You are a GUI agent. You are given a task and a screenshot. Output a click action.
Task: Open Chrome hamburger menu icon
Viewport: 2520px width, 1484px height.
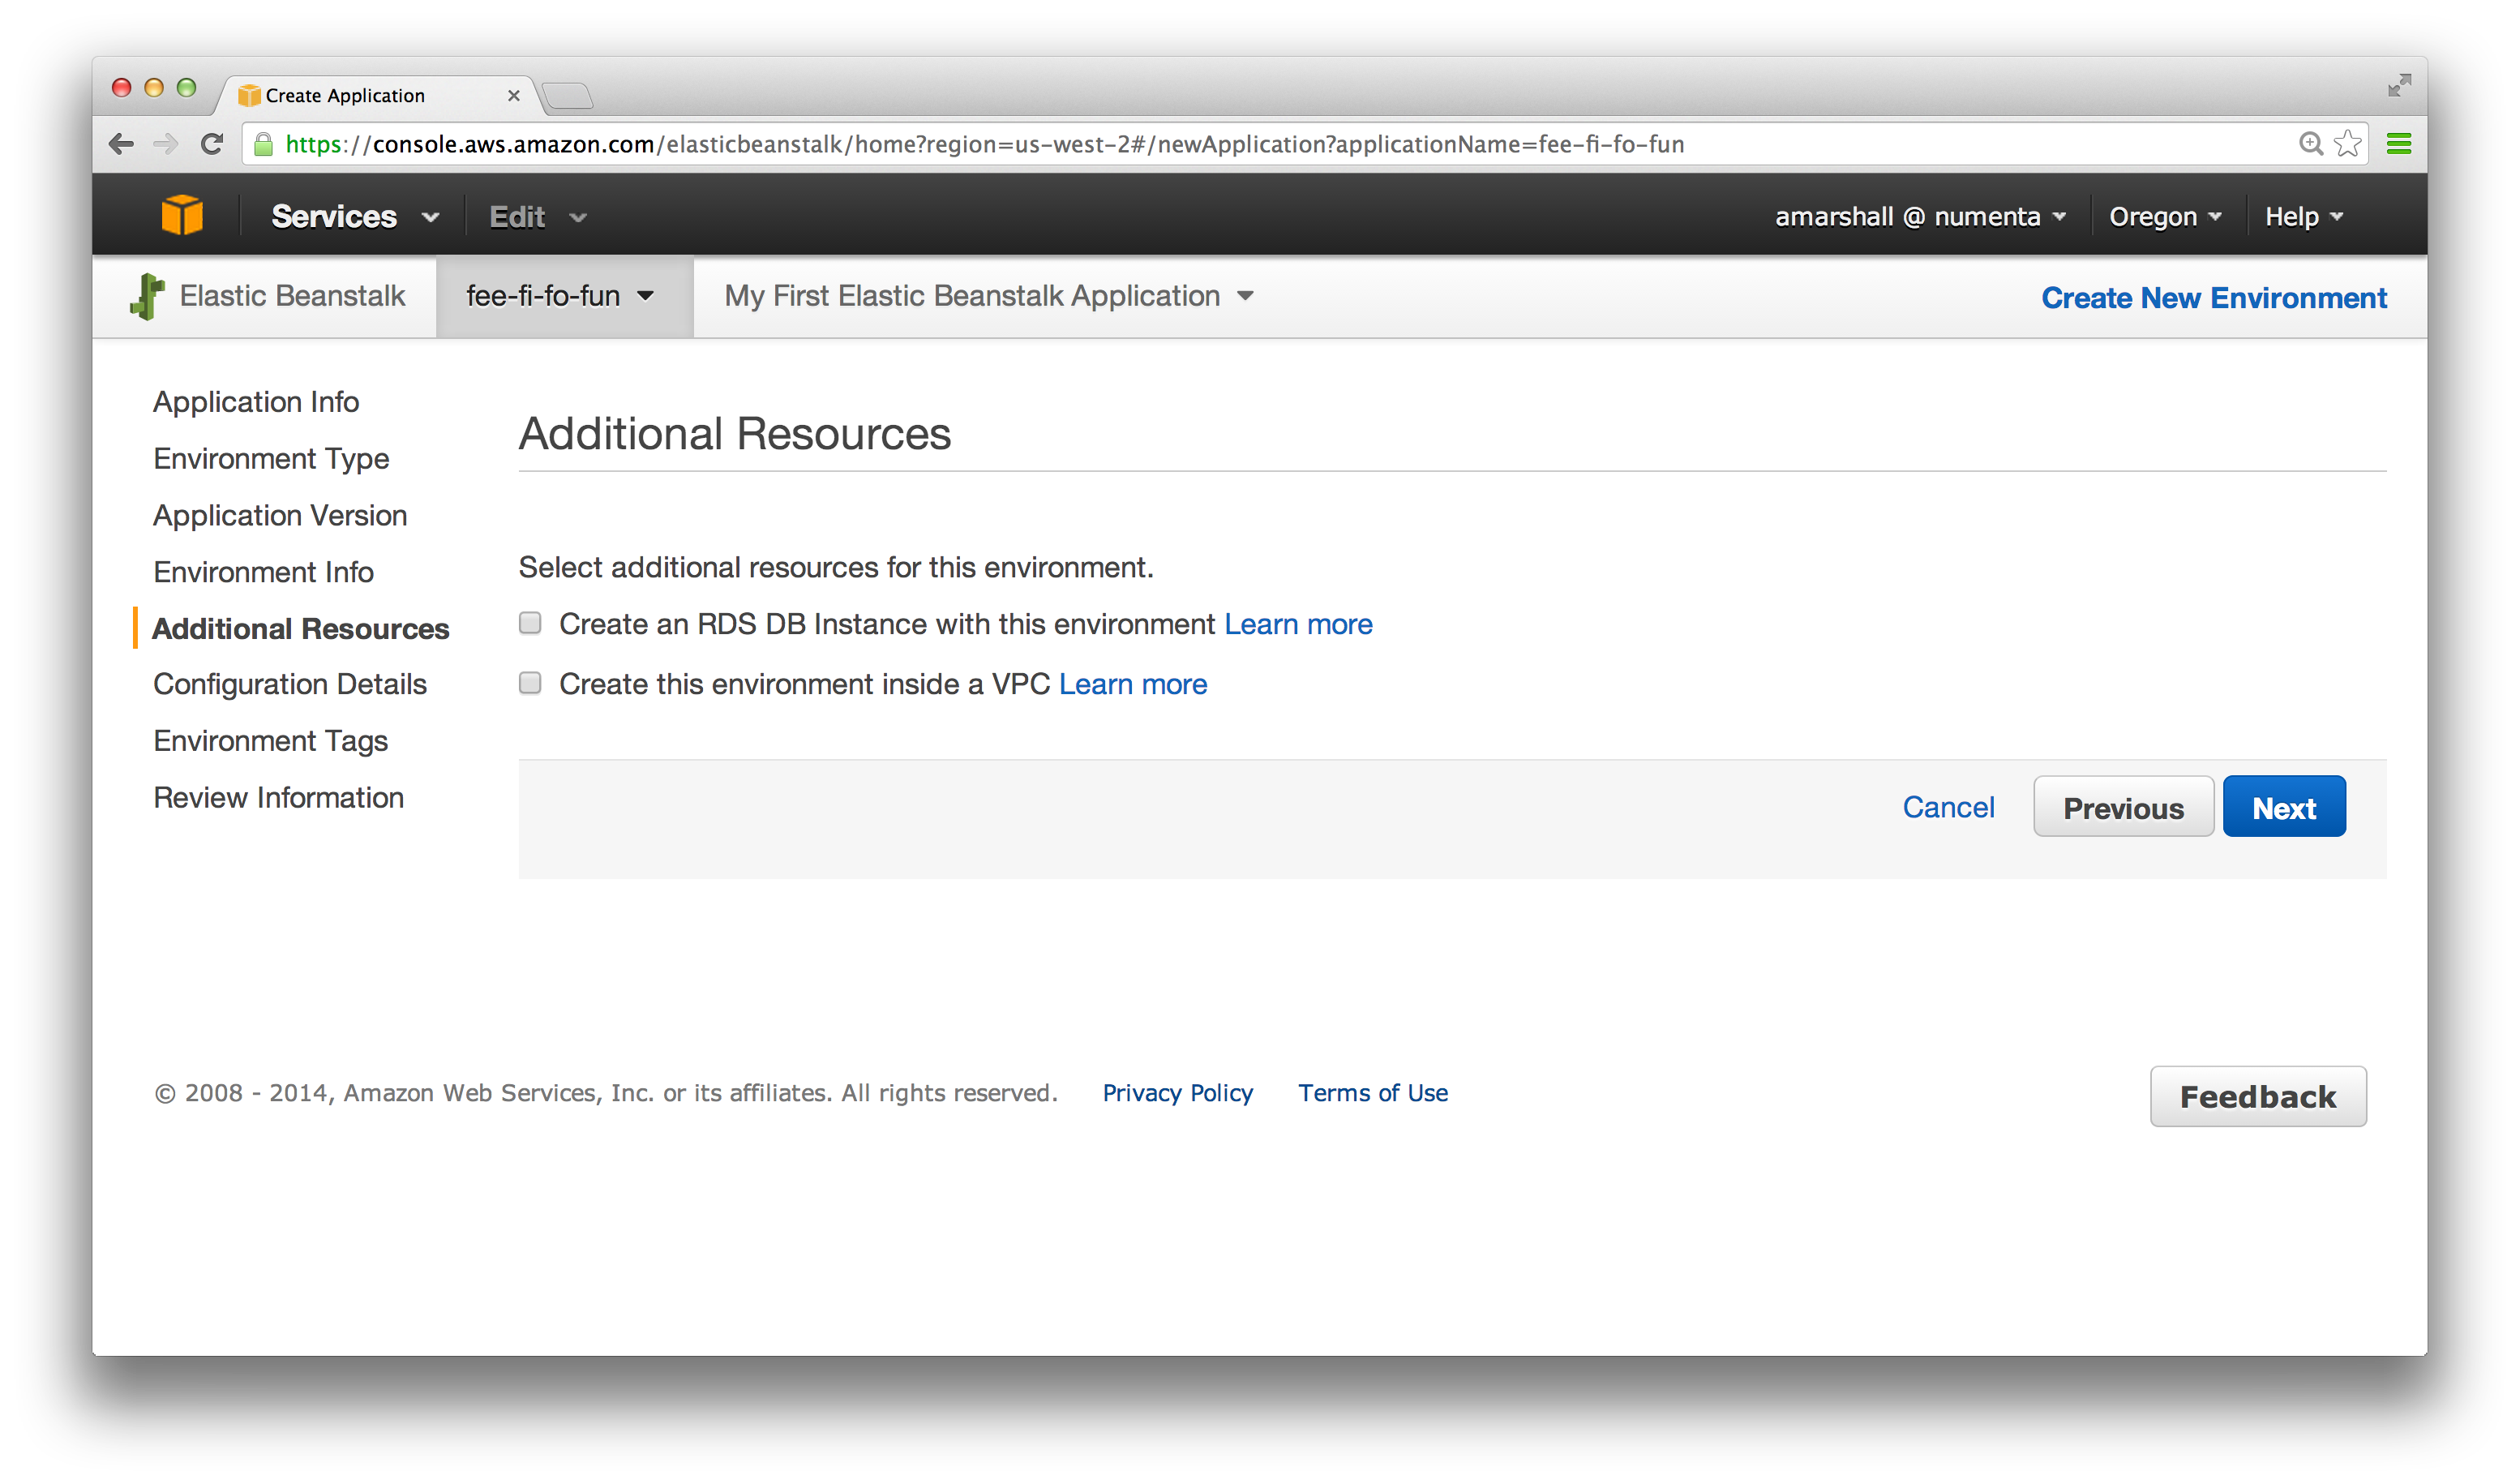2398,144
